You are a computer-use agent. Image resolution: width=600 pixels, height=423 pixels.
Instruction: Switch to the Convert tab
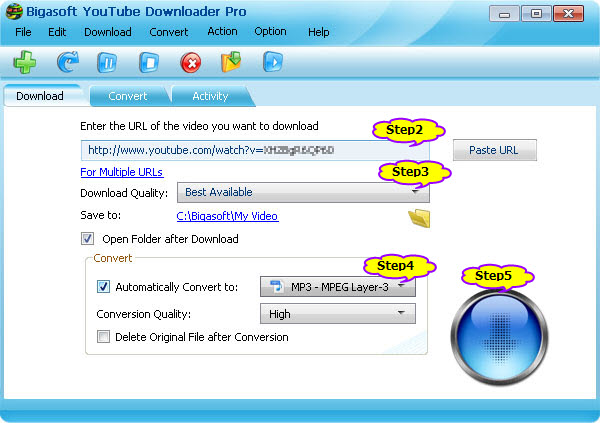click(x=128, y=96)
